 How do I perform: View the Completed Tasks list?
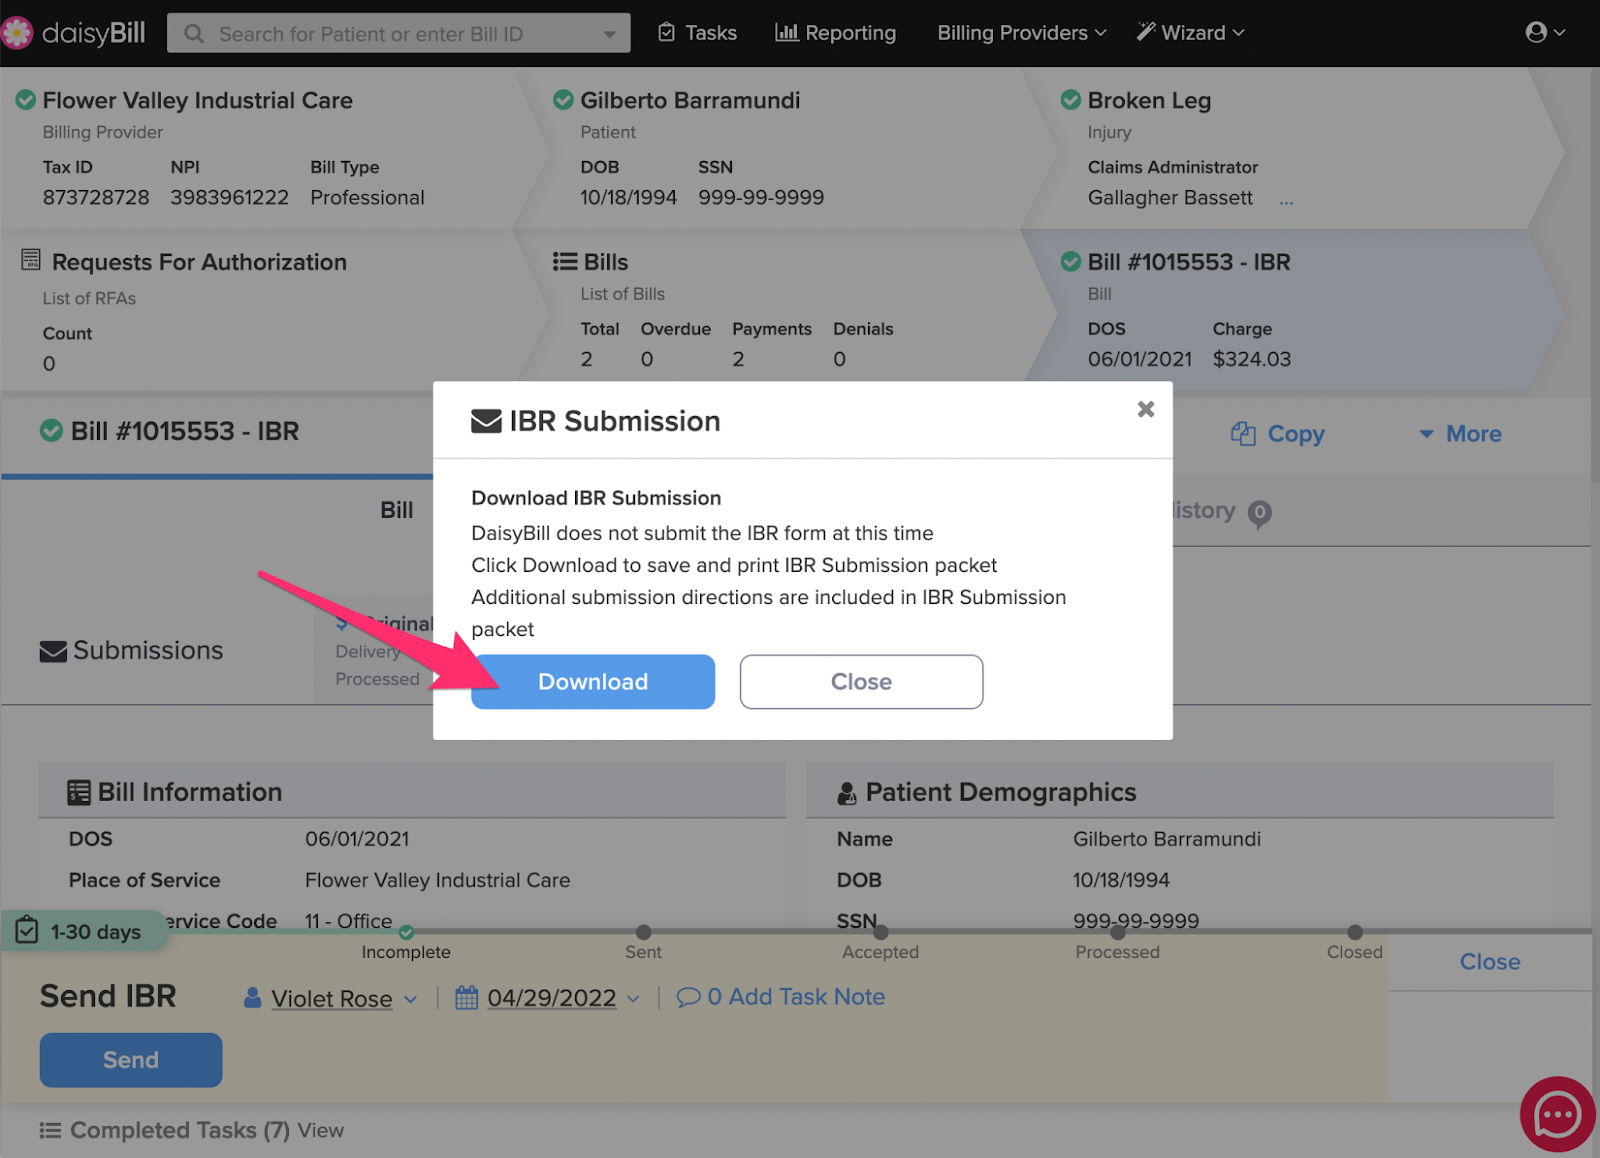pyautogui.click(x=321, y=1131)
